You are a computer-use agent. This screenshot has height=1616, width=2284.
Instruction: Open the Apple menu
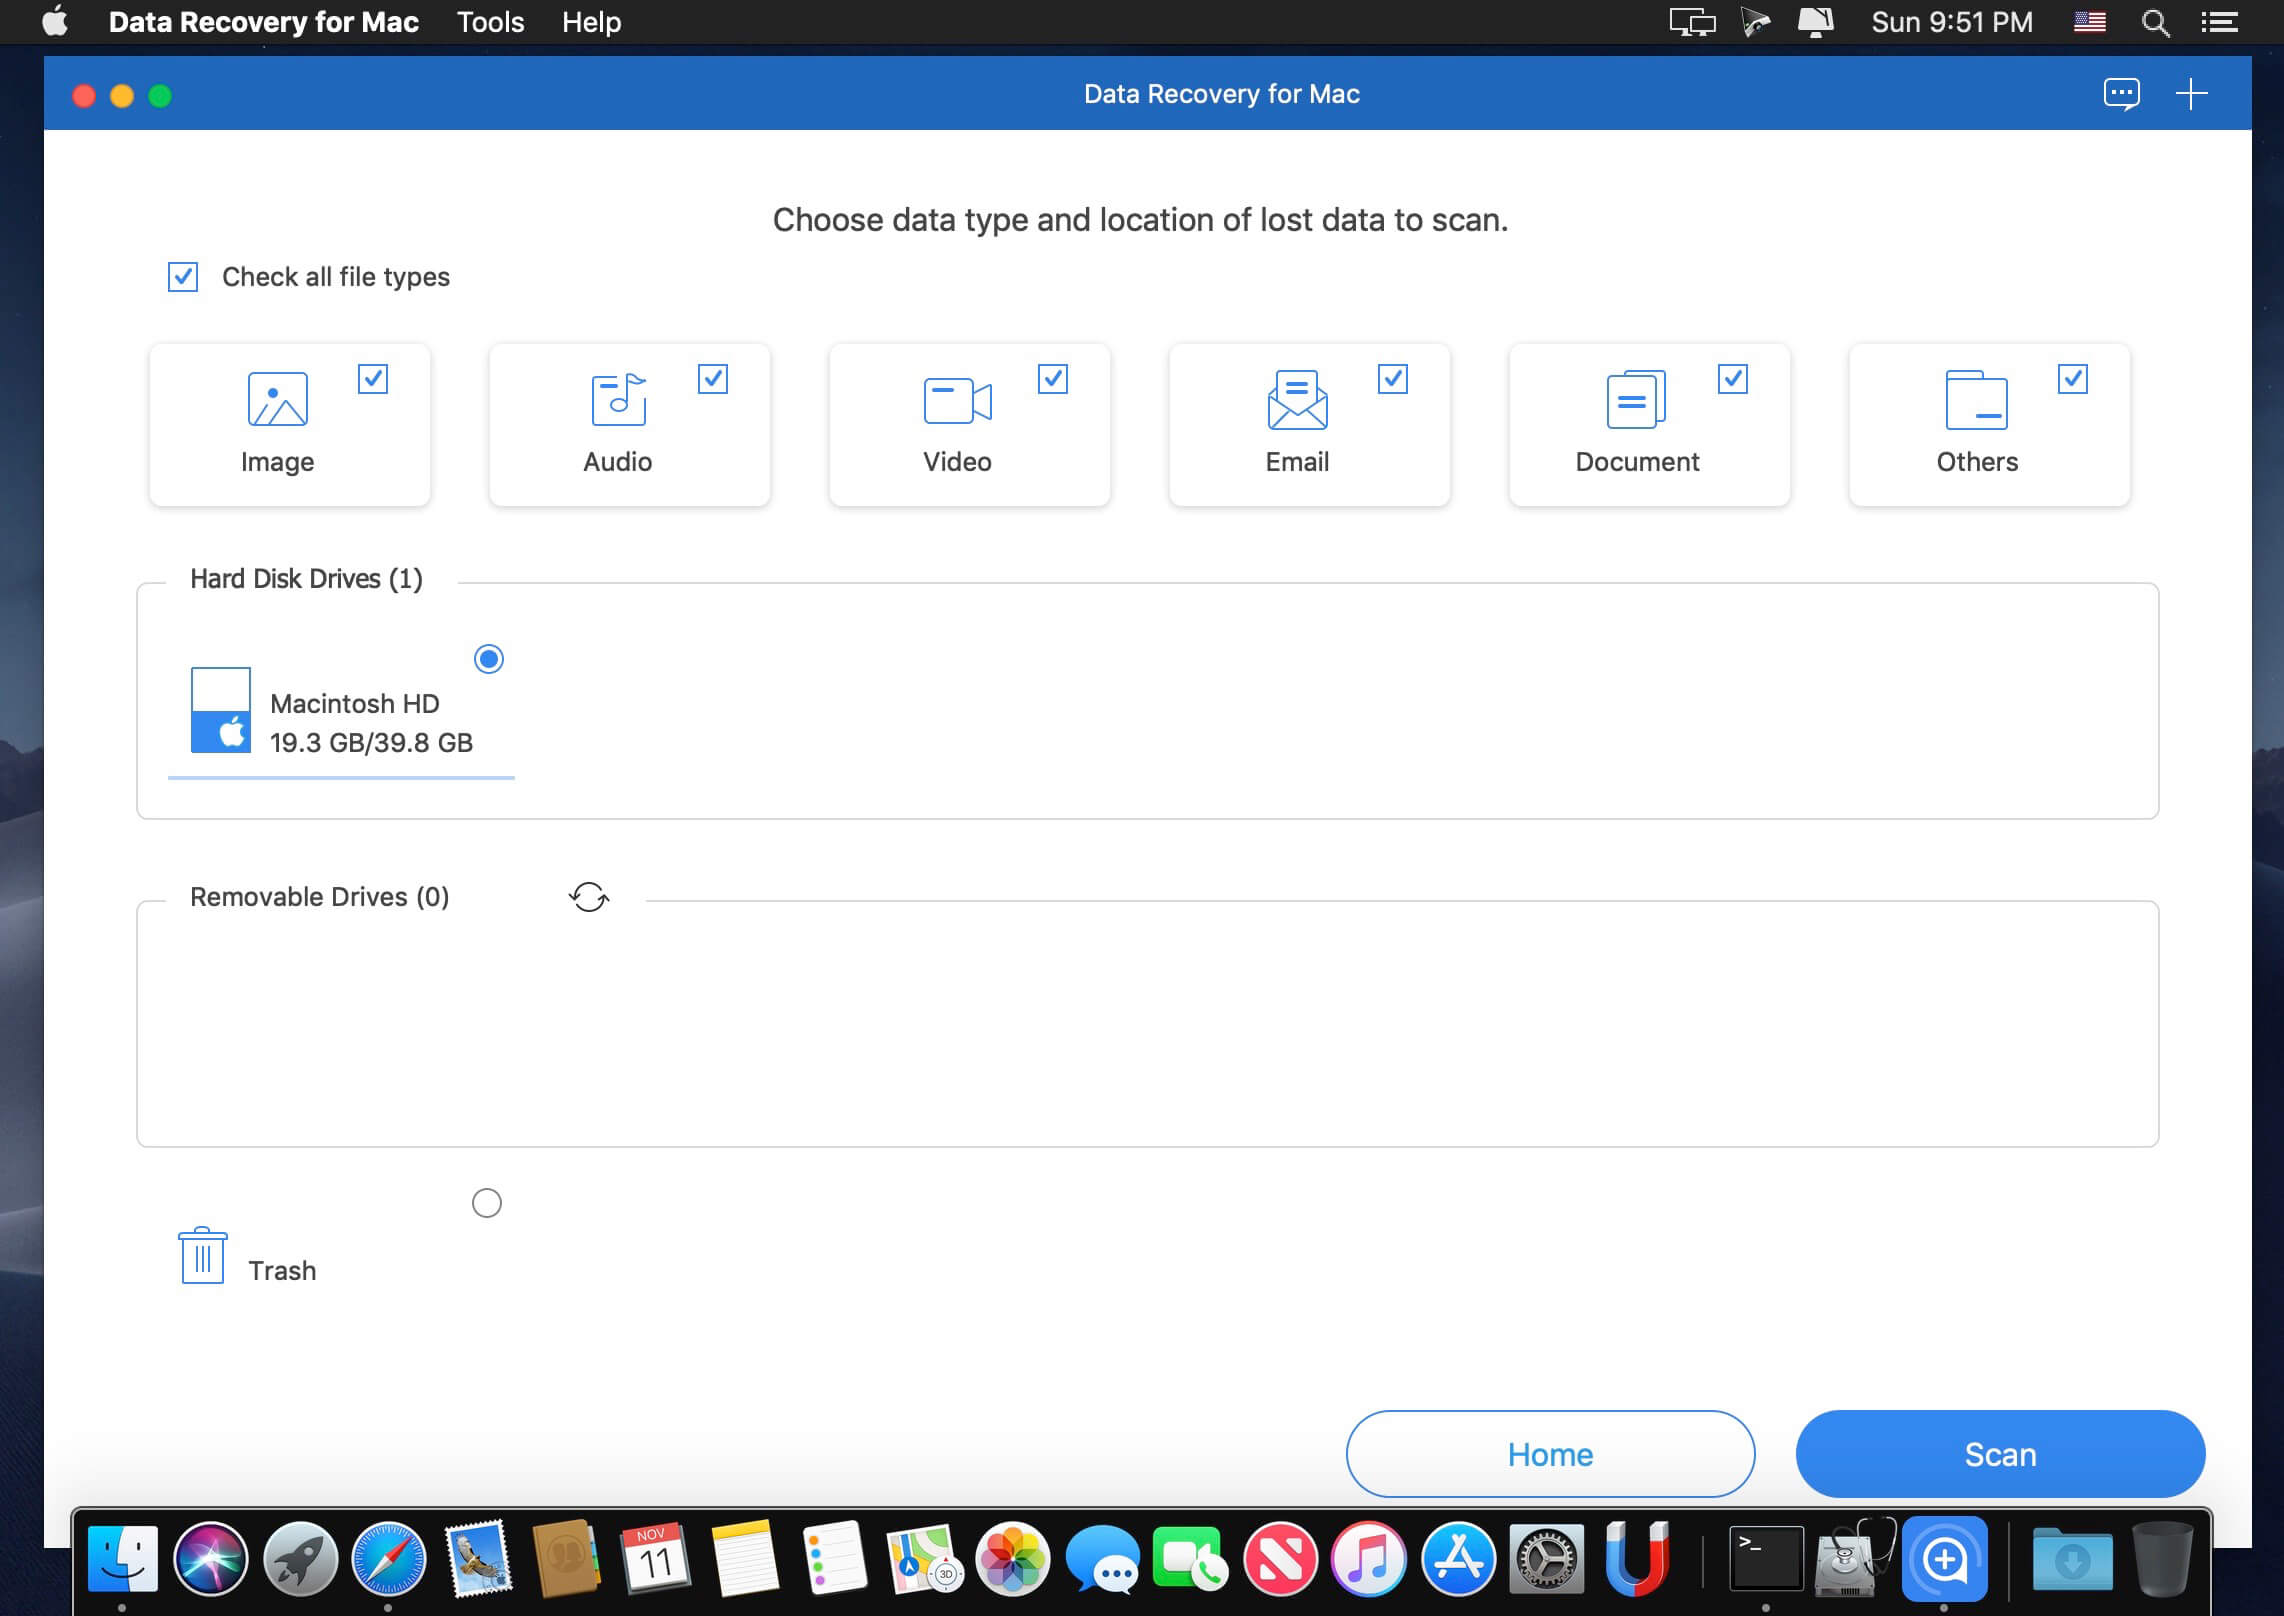tap(56, 21)
